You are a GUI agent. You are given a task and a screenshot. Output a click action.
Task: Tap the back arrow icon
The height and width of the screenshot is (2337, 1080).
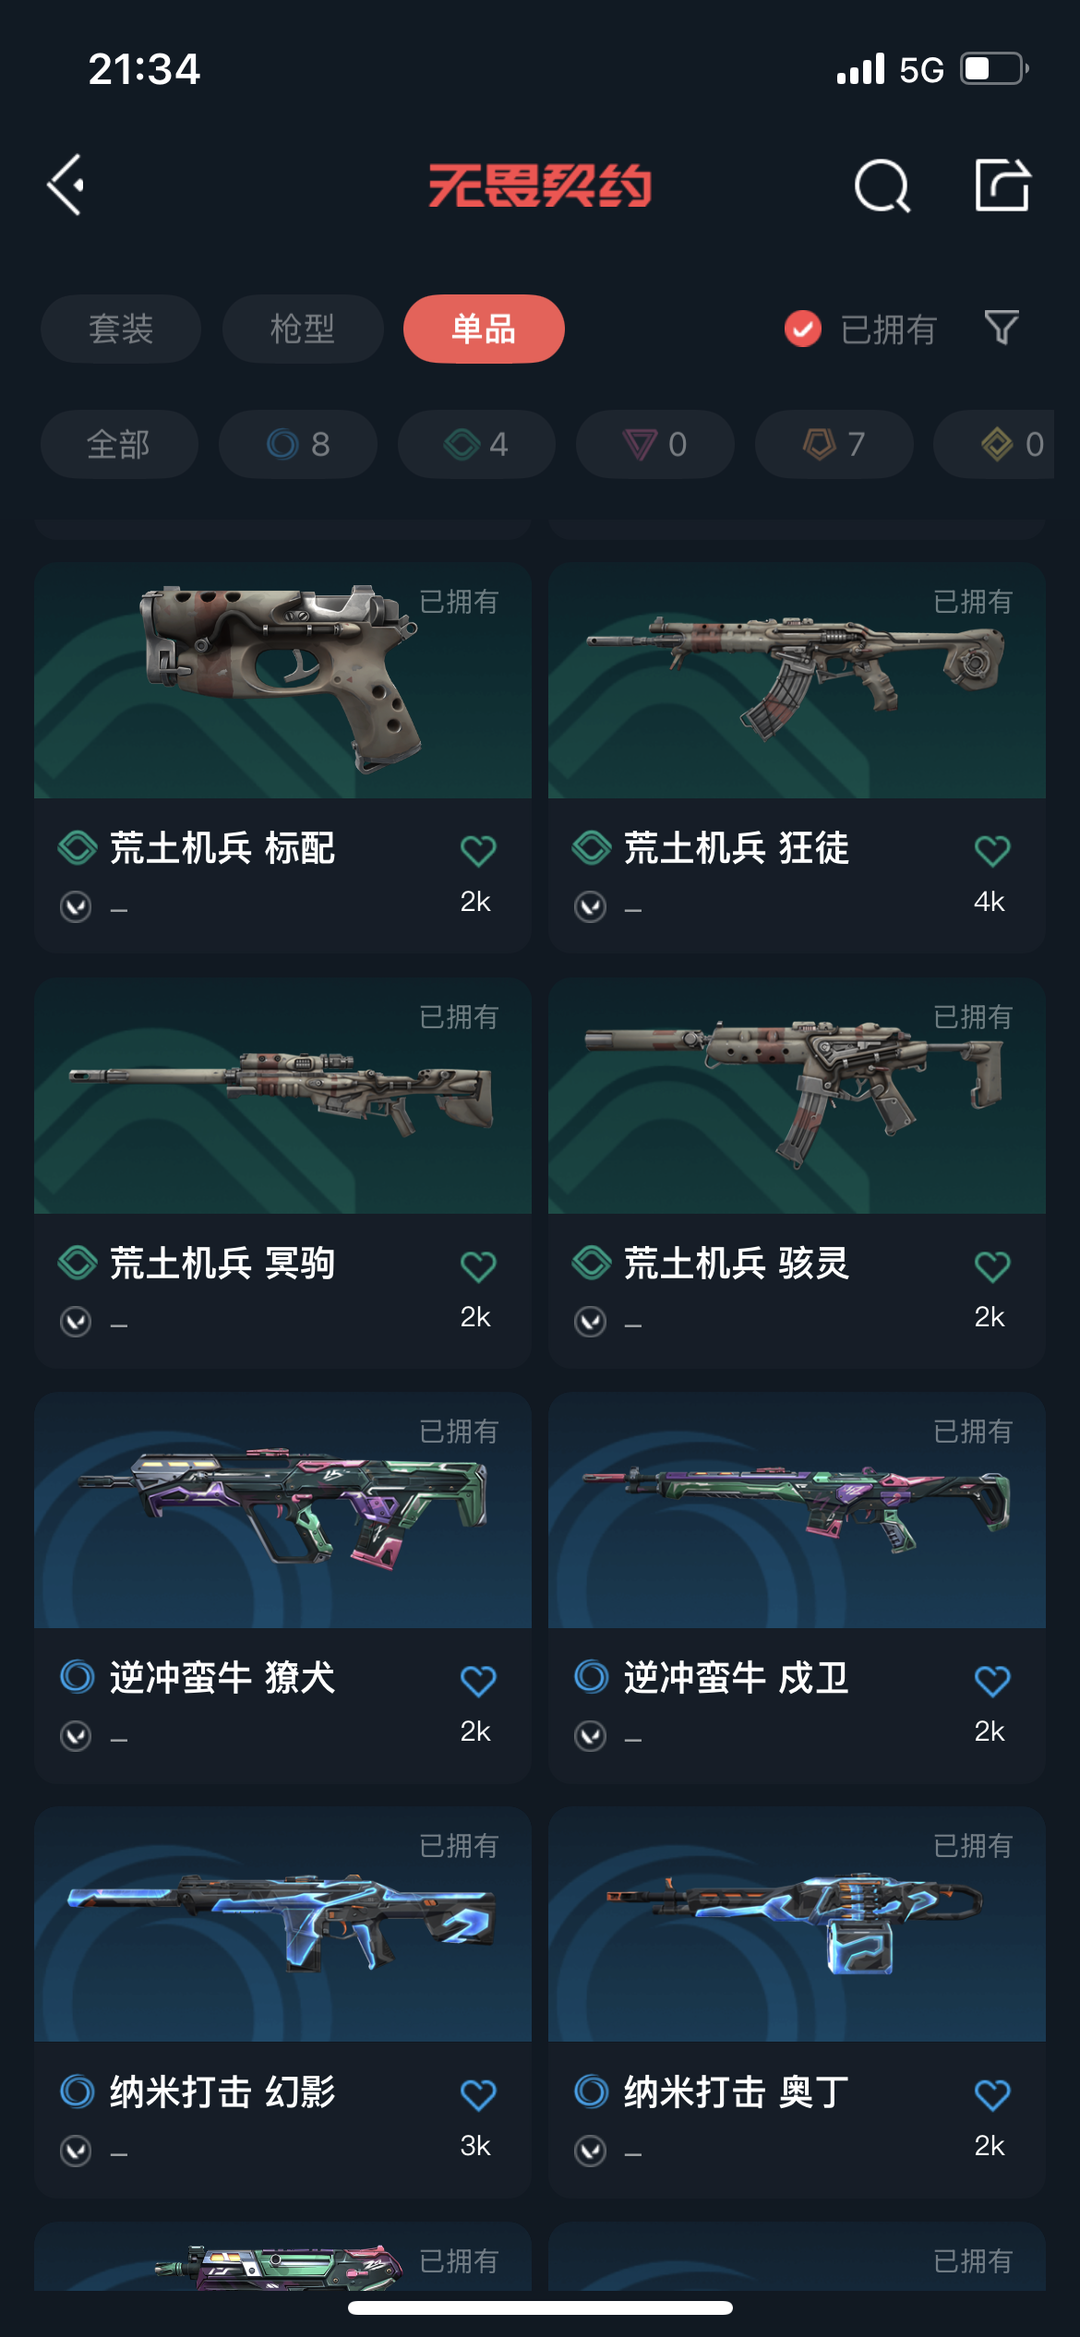coord(66,185)
